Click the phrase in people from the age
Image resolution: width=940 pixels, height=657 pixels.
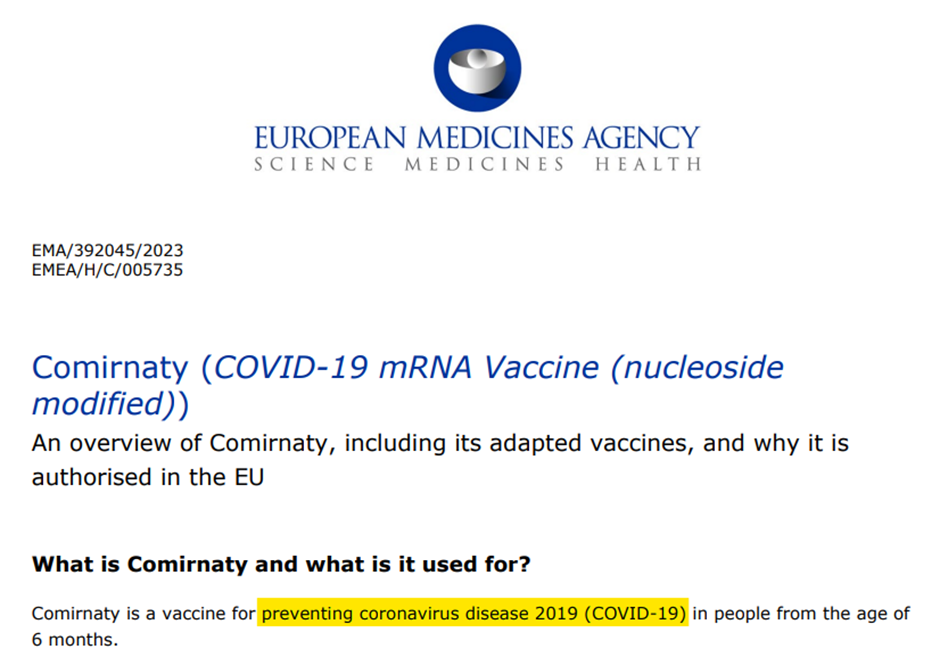[800, 612]
